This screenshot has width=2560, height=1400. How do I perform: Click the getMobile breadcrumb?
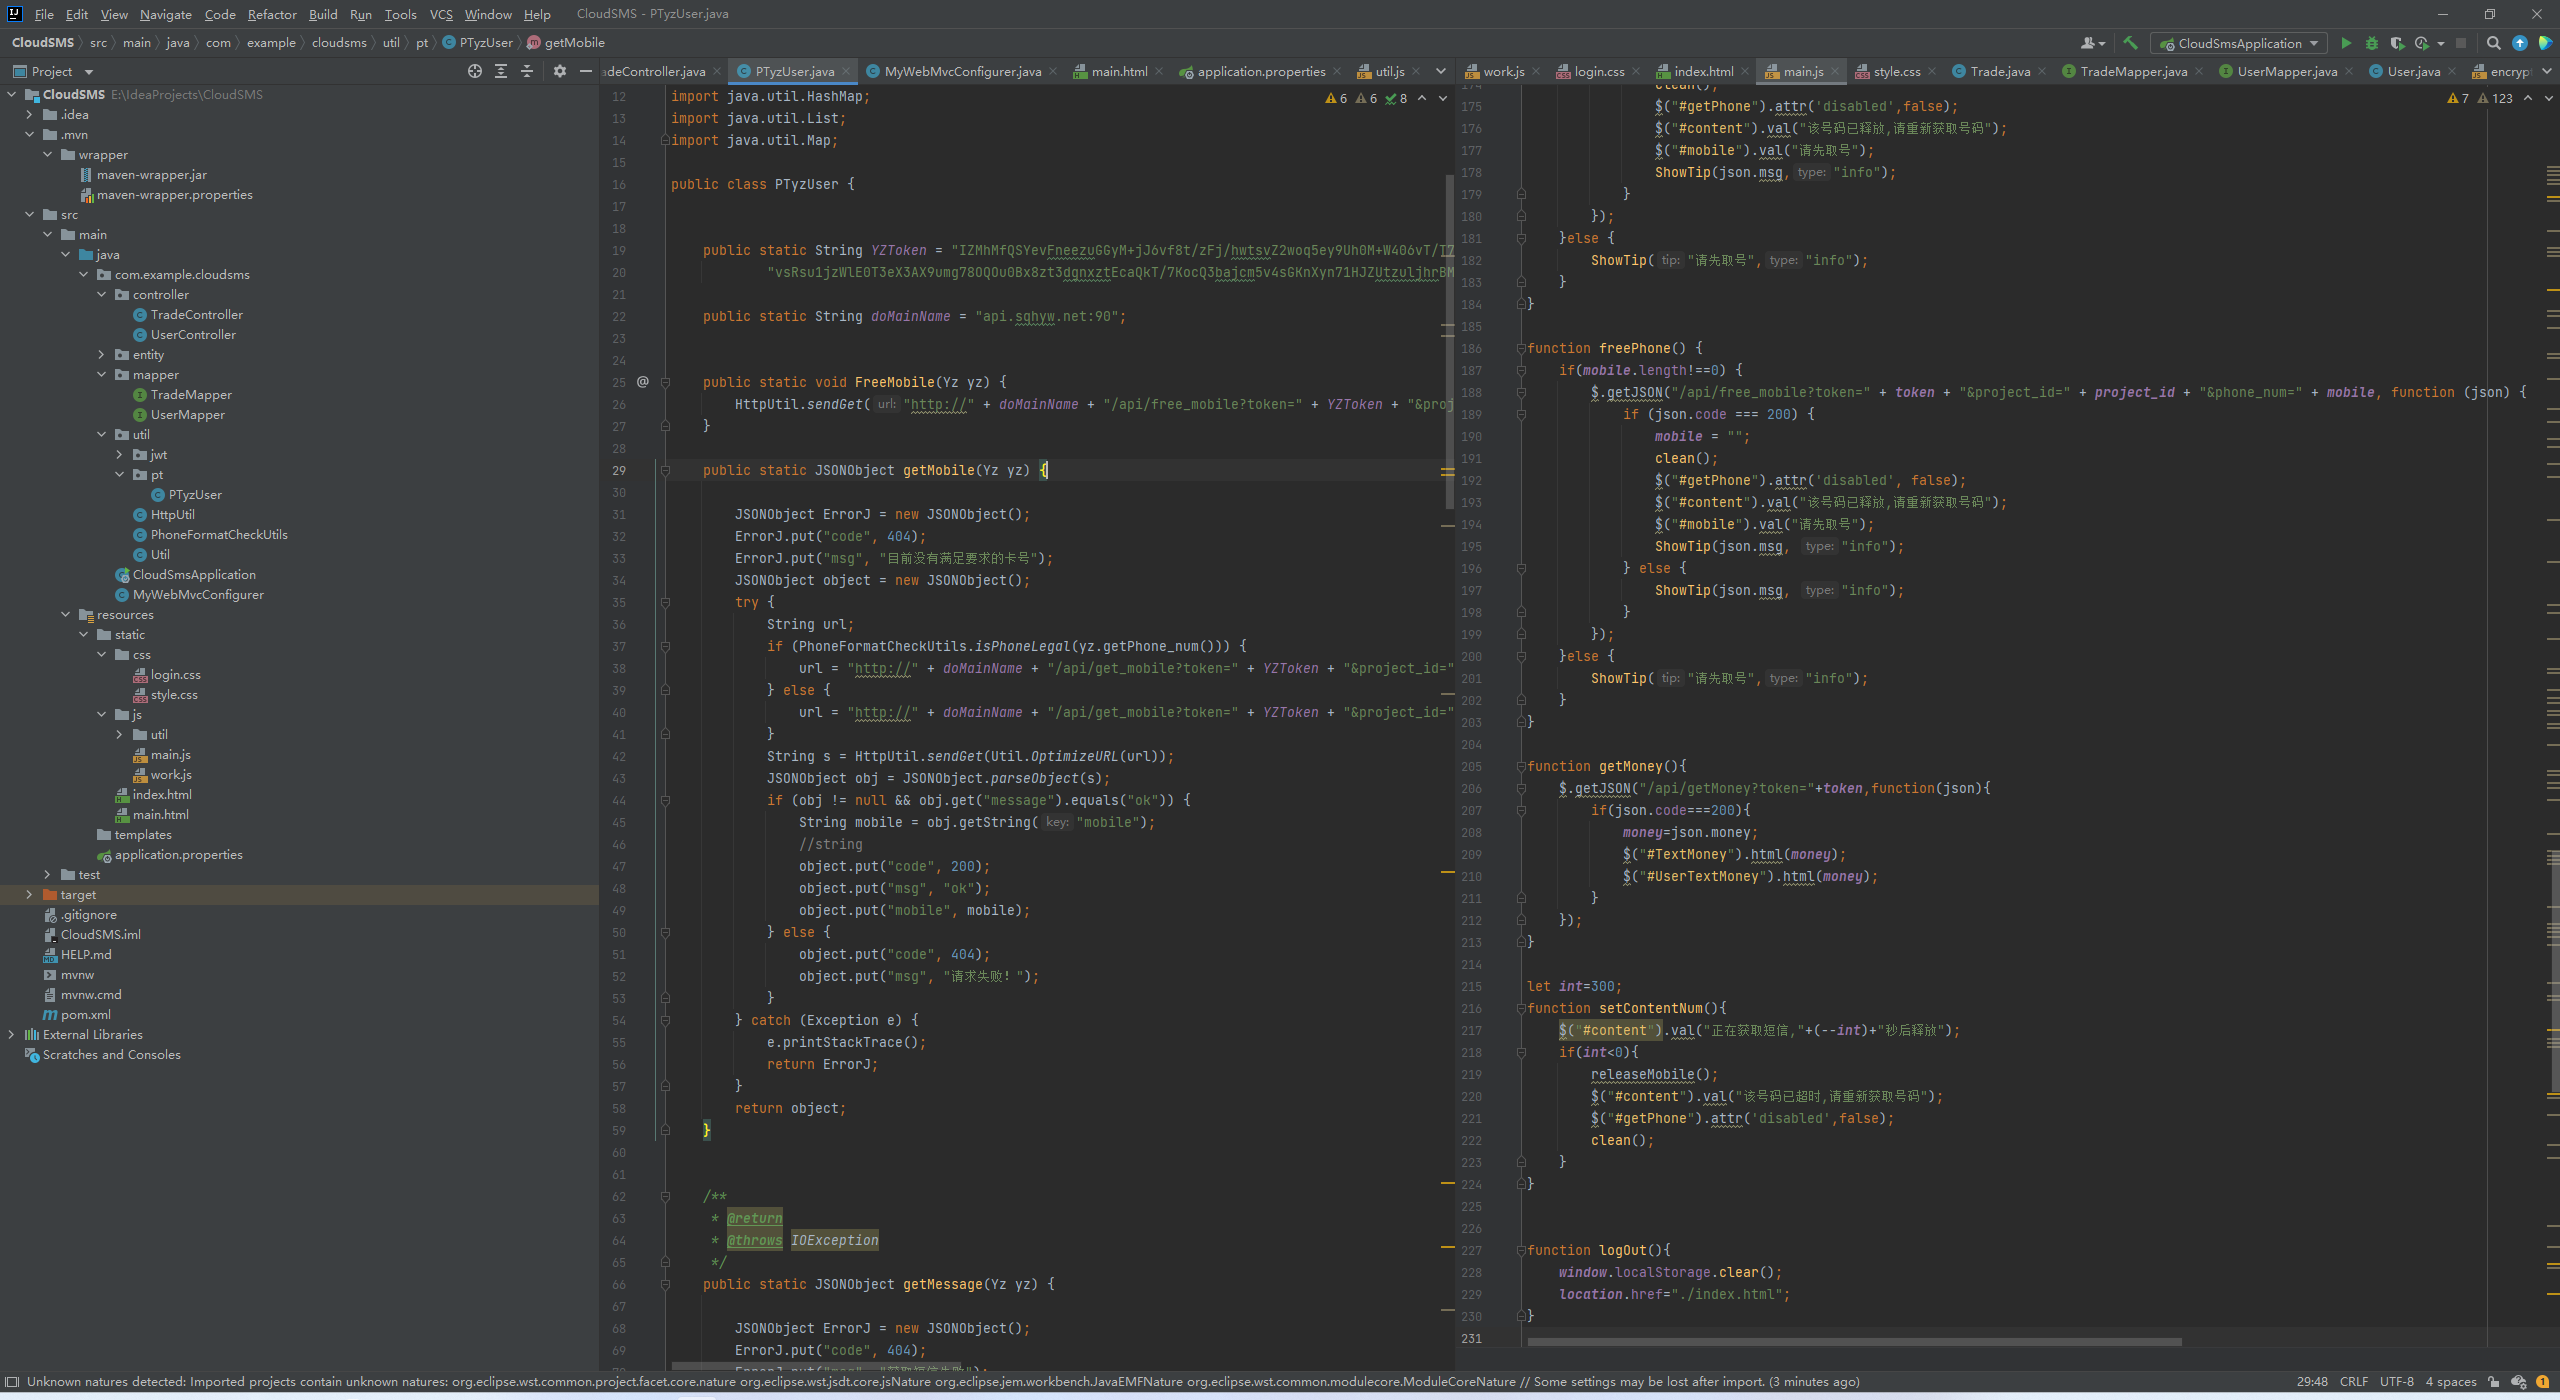[x=566, y=42]
